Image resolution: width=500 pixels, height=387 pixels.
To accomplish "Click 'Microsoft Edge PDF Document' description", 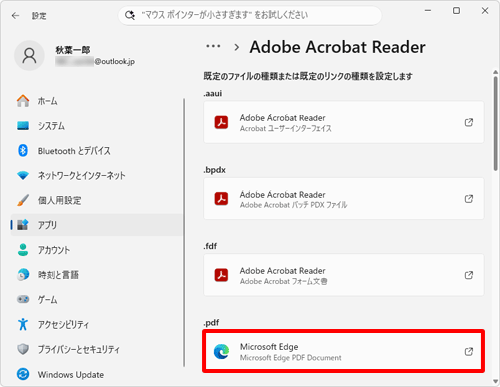I will tap(291, 358).
